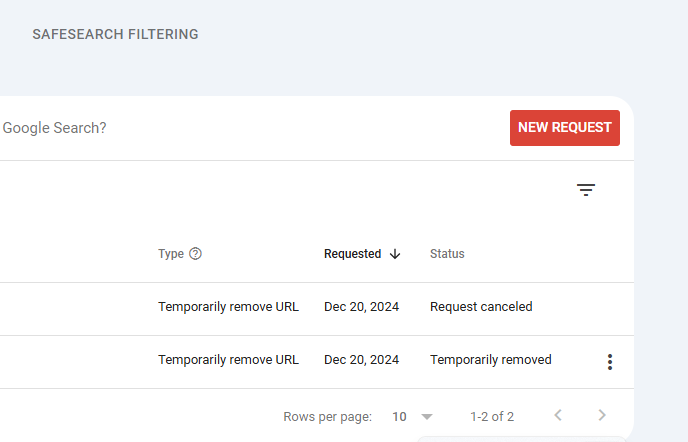Click the first row's Dec 20, 2024 date
Viewport: 688px width, 442px height.
(x=361, y=307)
